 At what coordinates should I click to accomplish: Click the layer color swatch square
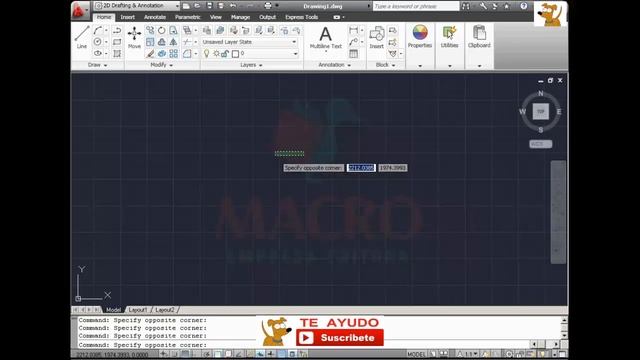tap(235, 53)
